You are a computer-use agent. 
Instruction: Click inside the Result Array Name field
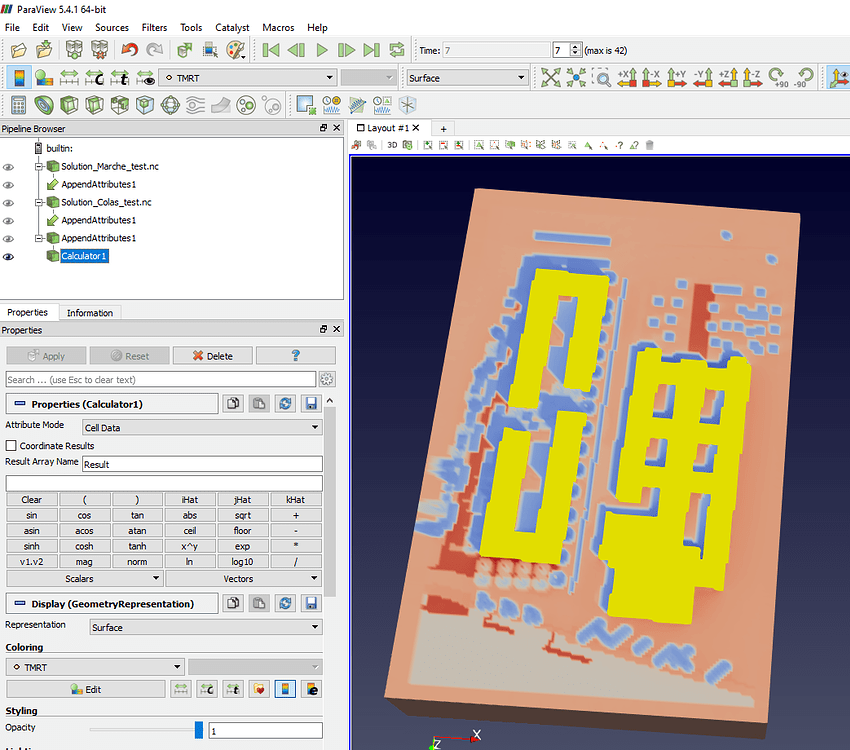click(200, 463)
